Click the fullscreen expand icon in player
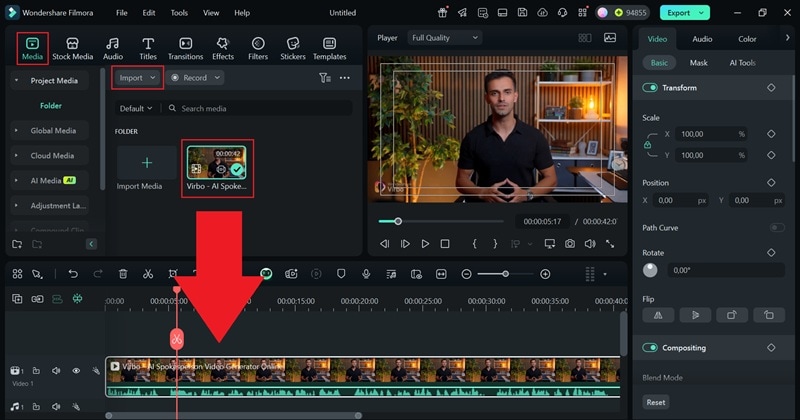Screen dimensions: 800x420 pyautogui.click(x=610, y=244)
